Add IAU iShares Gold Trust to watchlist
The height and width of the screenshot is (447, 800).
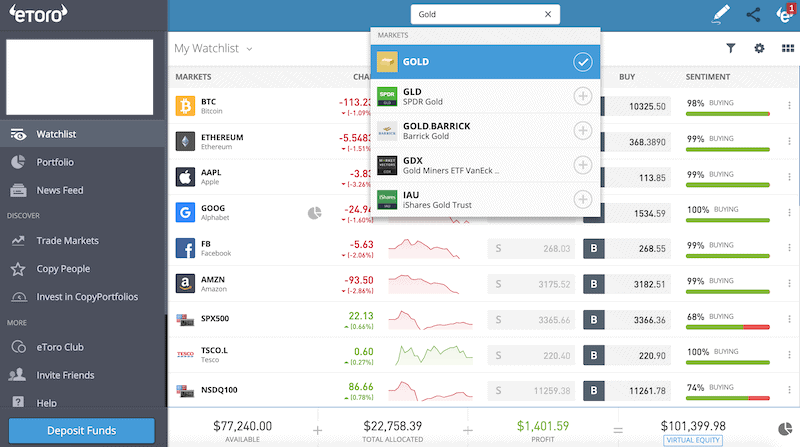tap(583, 199)
